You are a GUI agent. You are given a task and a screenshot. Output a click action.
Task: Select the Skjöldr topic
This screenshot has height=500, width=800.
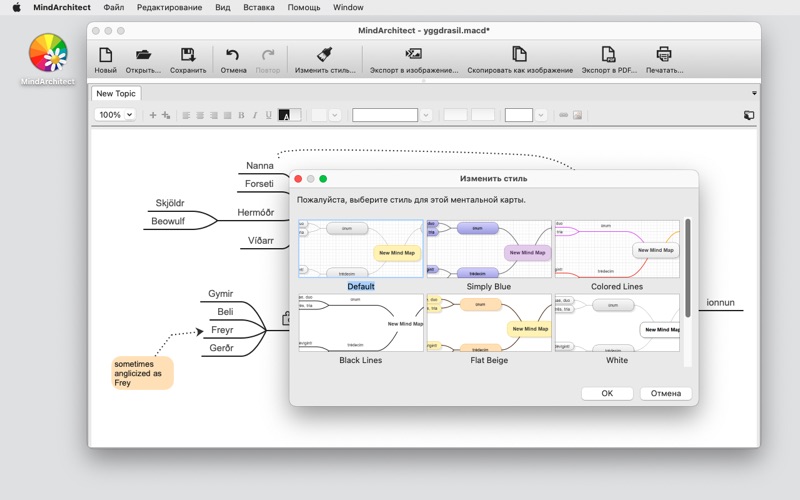coord(170,203)
